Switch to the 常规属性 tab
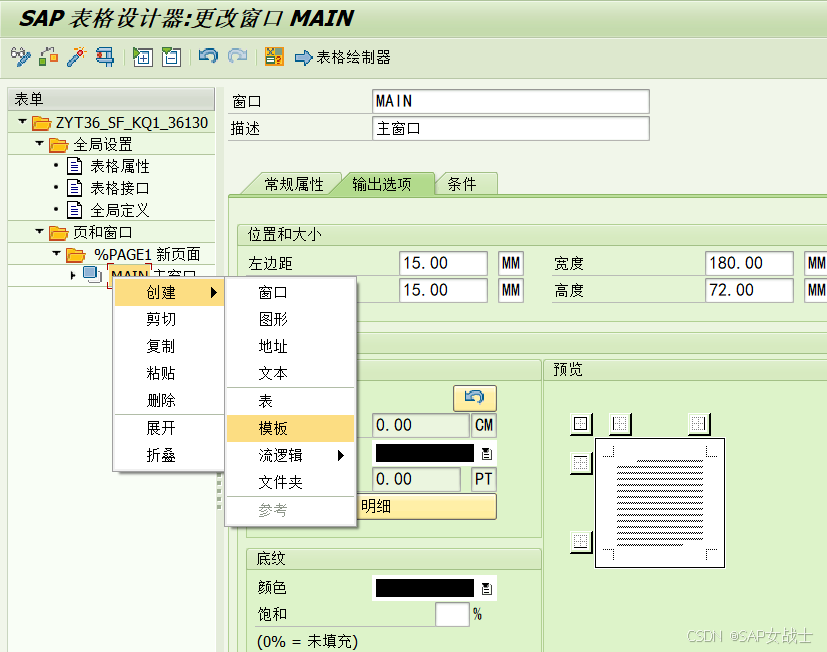827x652 pixels. coord(294,184)
